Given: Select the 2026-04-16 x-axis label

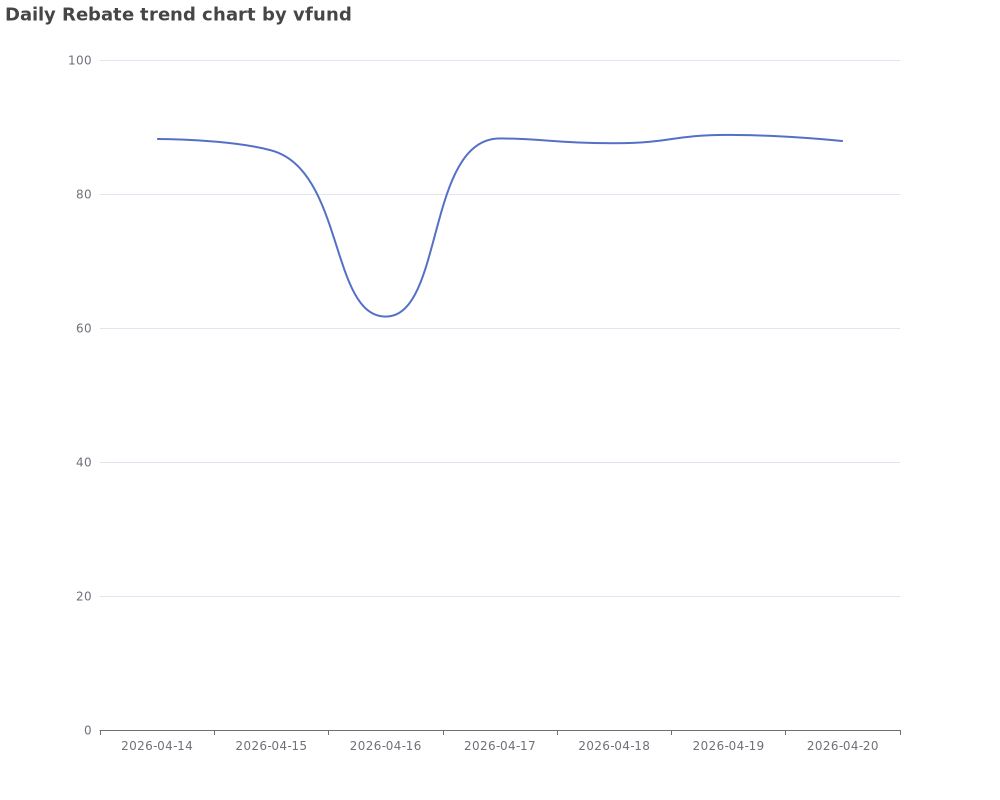Looking at the screenshot, I should pos(385,746).
